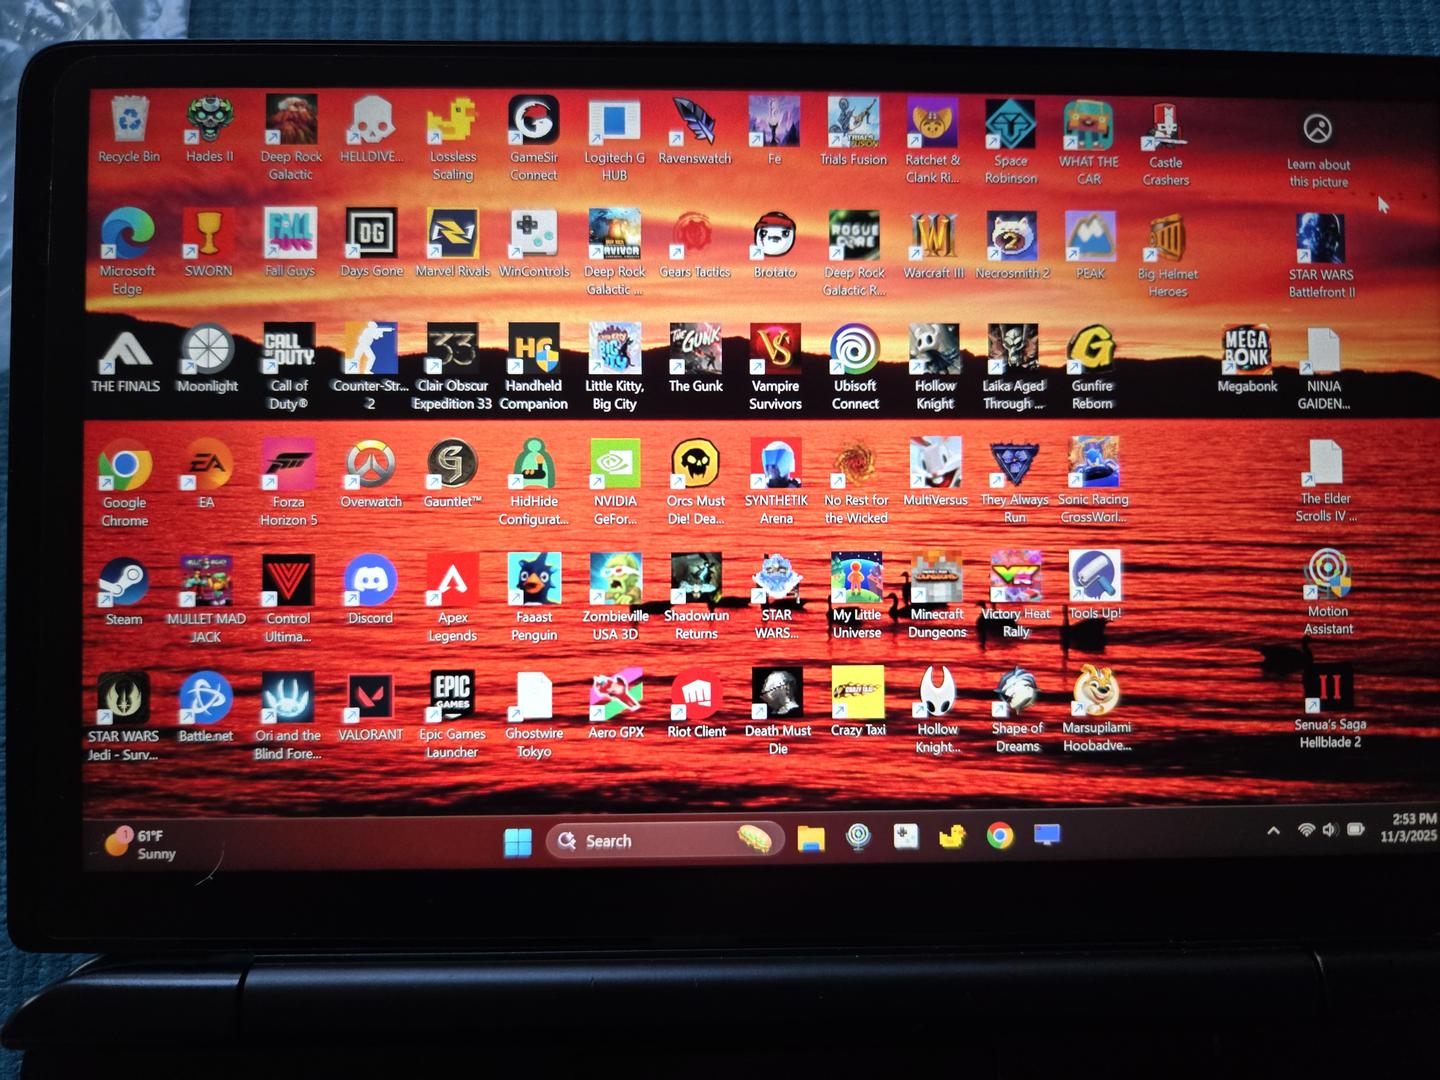Viewport: 1440px width, 1080px height.
Task: Select the Overwatch desktop icon
Action: [371, 465]
